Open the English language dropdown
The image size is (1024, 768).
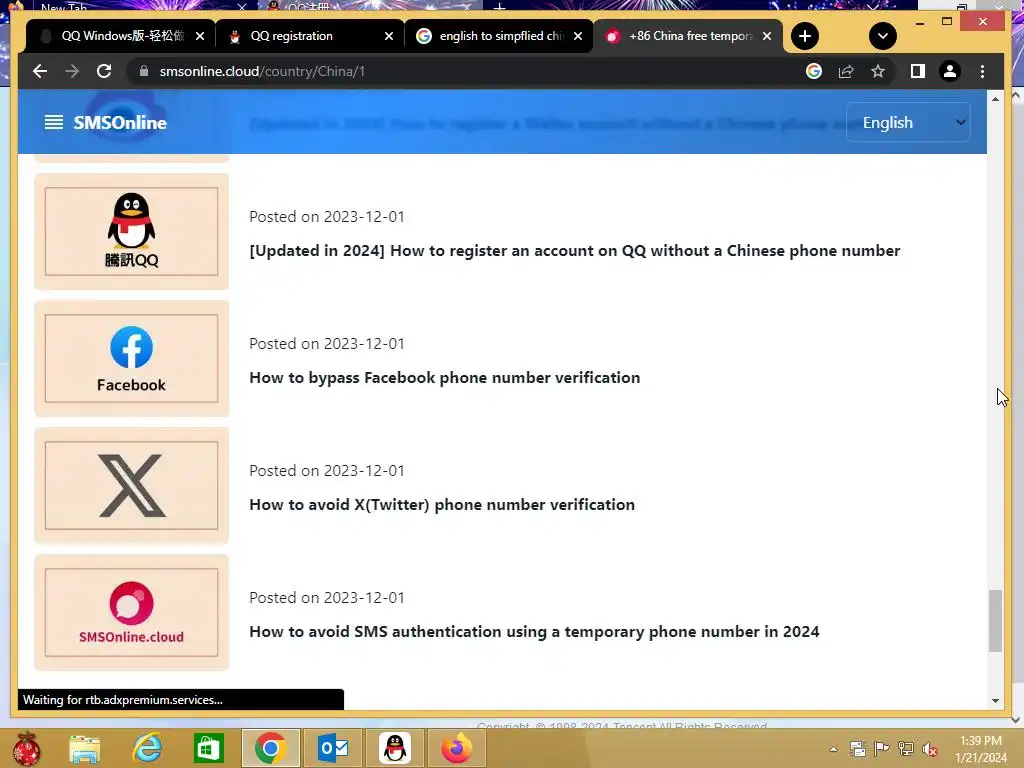tap(908, 122)
